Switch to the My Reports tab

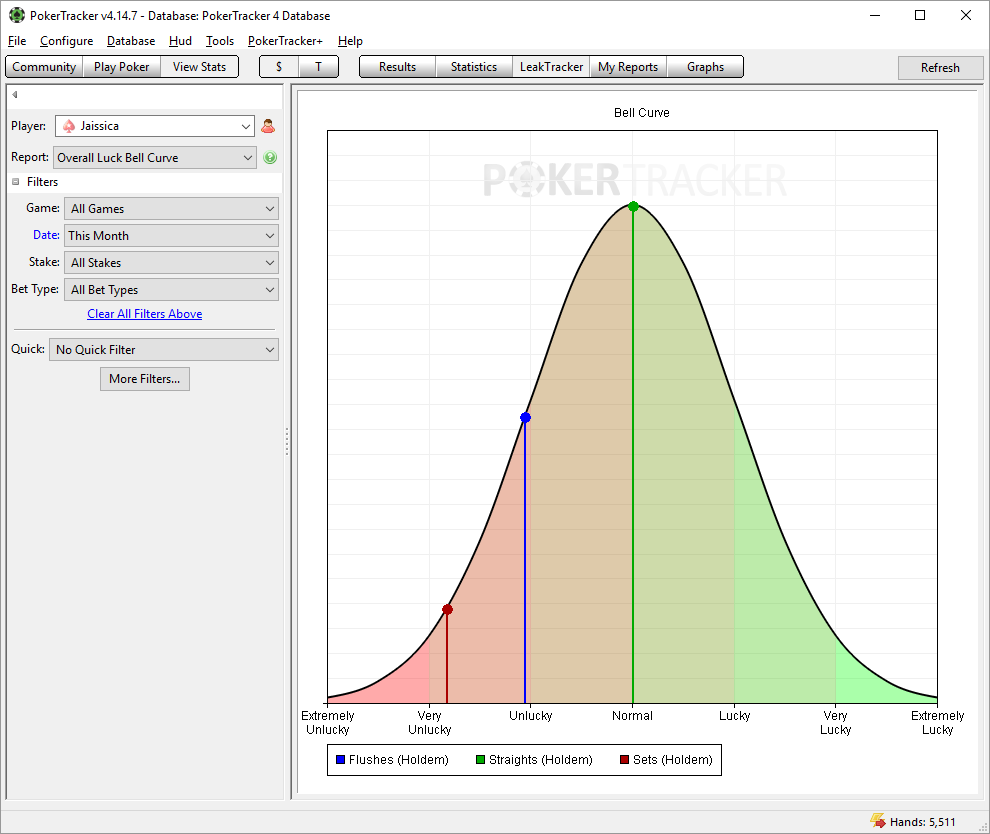pos(628,67)
